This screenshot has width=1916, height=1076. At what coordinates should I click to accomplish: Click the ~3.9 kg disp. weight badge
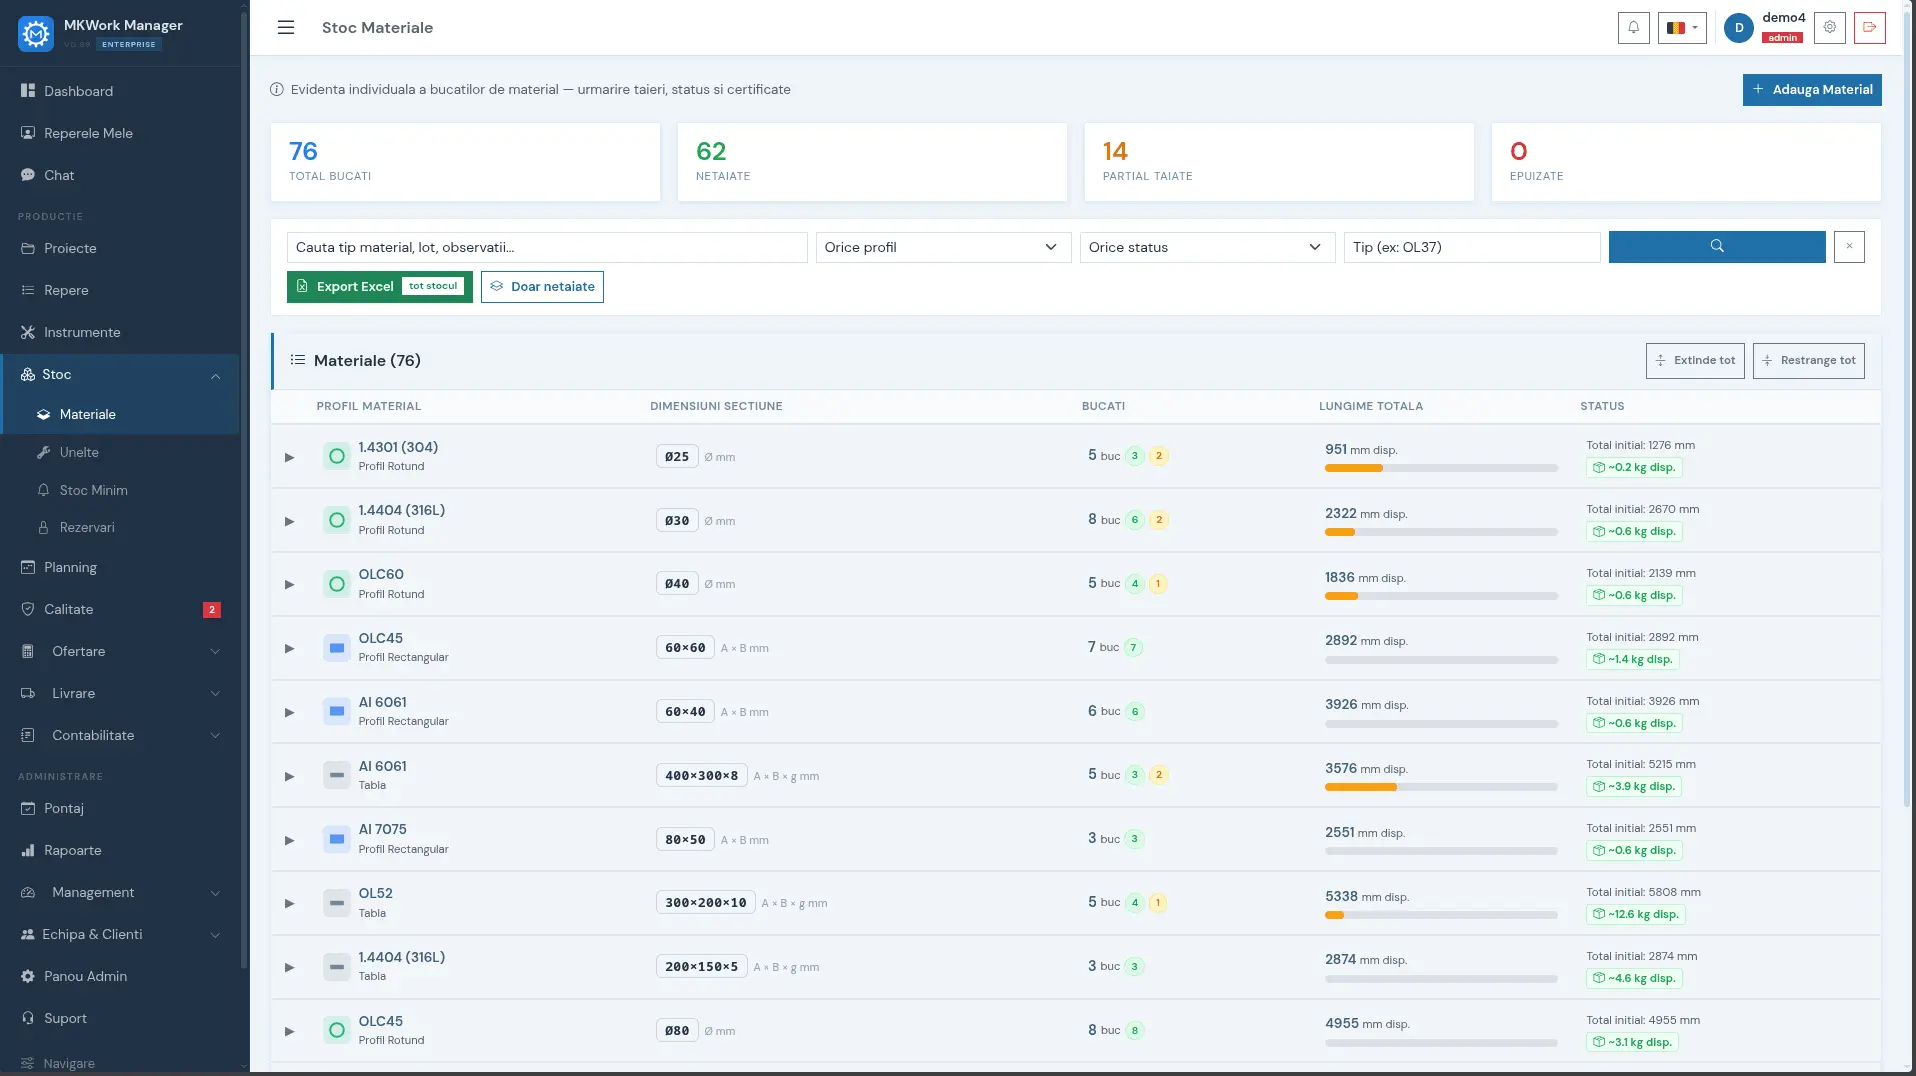1634,787
